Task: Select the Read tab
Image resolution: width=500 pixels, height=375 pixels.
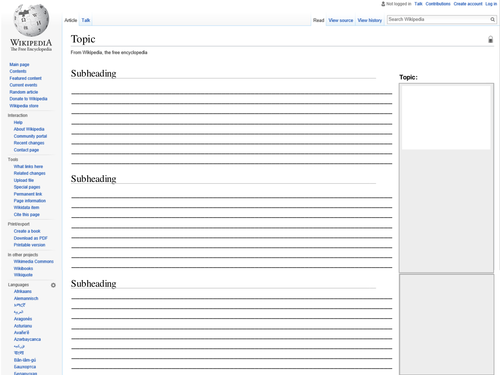Action: tap(318, 20)
